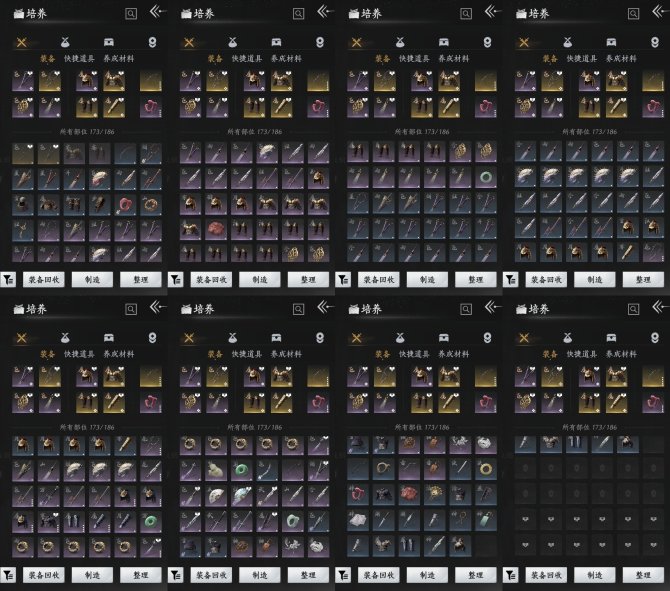The height and width of the screenshot is (591, 670).
Task: Open filter in panel showing five feather fans
Action: click(511, 279)
